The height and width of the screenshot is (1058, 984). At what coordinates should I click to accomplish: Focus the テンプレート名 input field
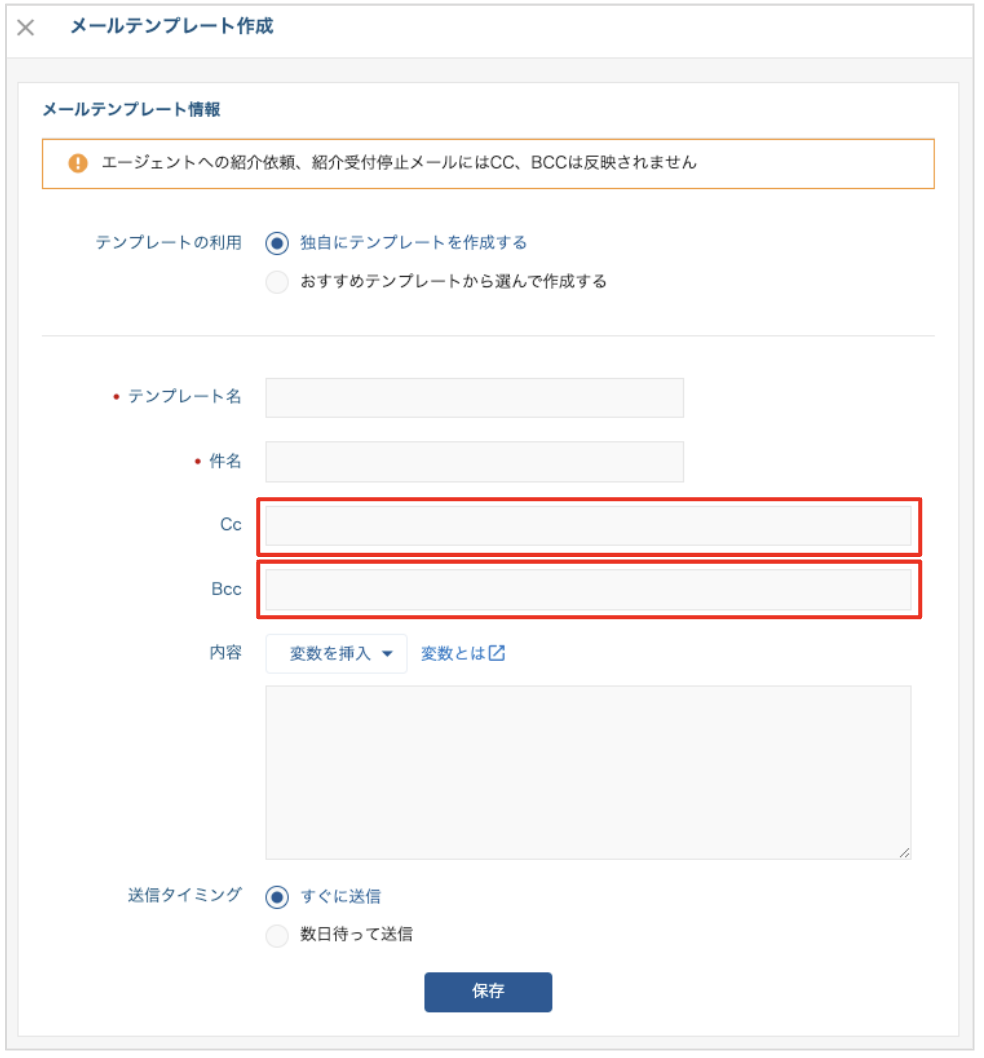point(474,398)
